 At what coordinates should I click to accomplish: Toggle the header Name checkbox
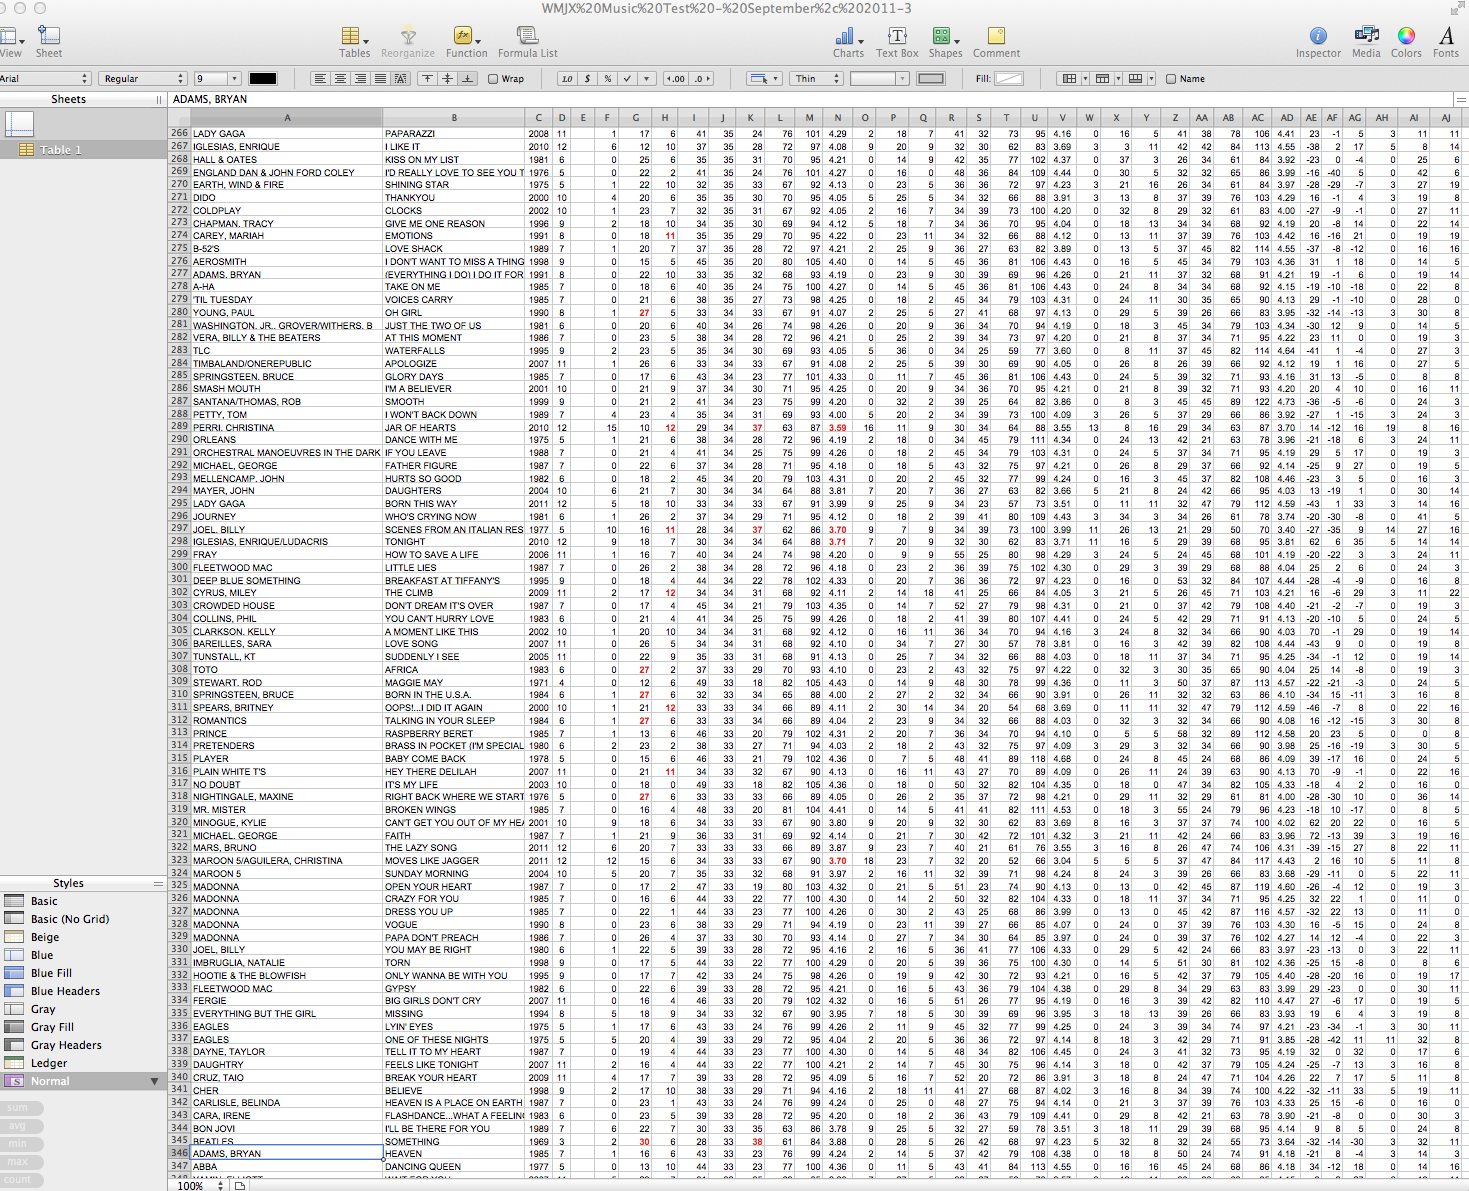click(x=1171, y=79)
